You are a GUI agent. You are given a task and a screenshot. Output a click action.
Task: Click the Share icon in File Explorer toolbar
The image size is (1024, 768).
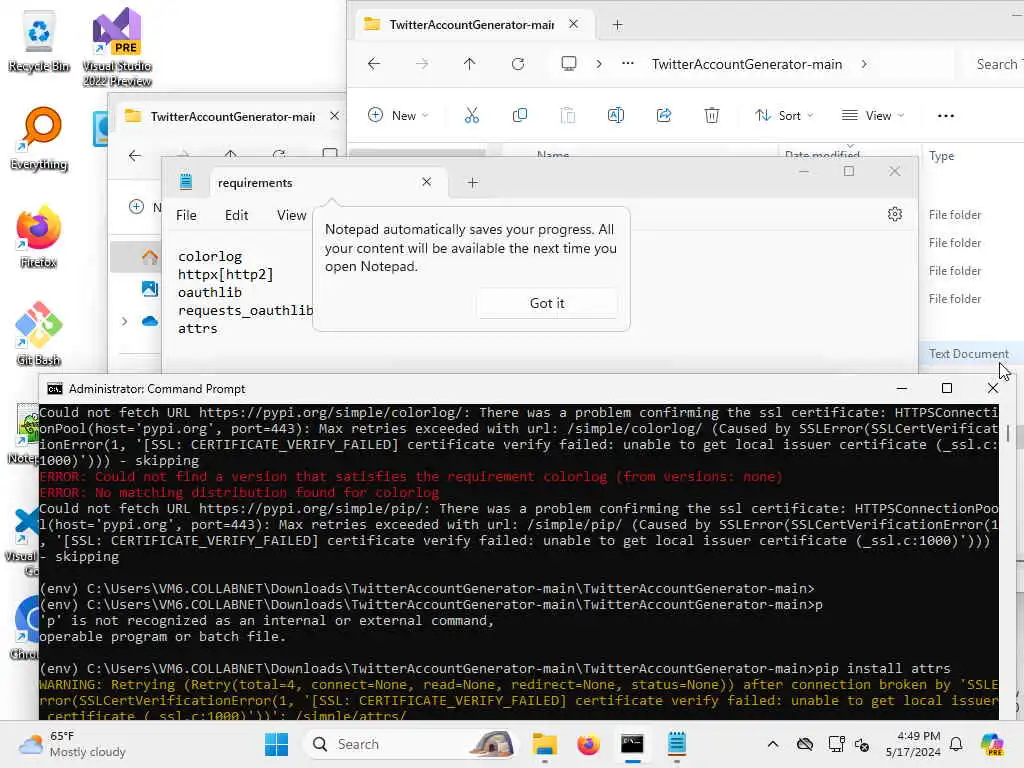point(664,116)
